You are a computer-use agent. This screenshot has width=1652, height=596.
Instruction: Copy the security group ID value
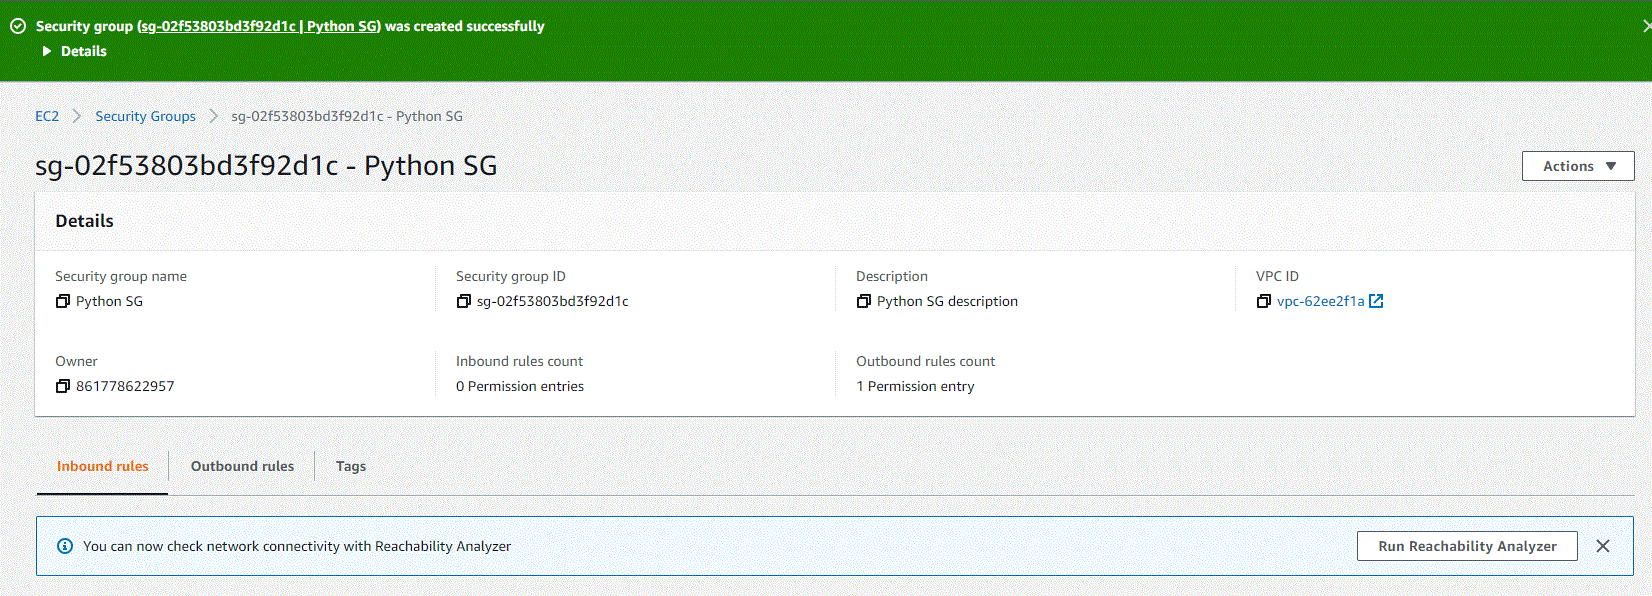tap(463, 301)
